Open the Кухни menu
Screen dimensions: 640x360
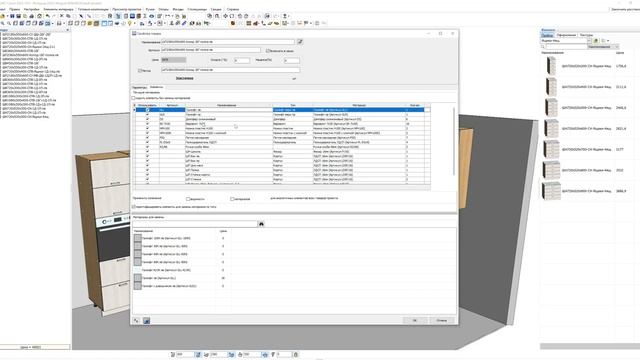(150, 9)
